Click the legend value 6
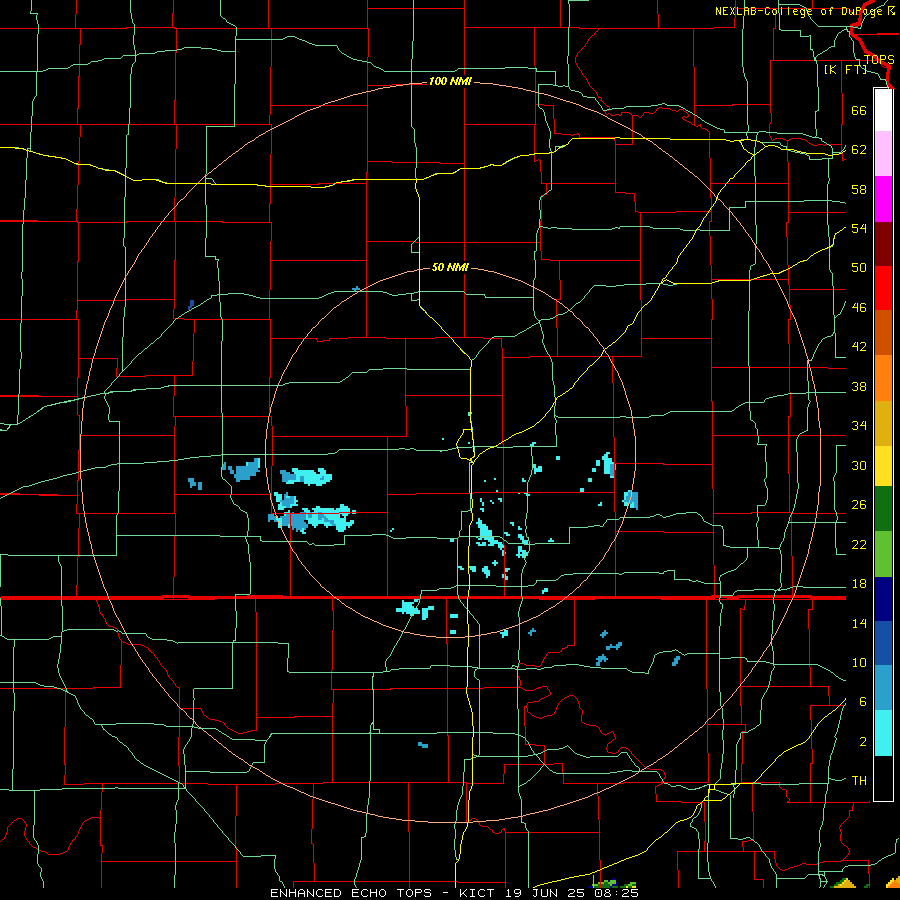The height and width of the screenshot is (900, 900). (862, 702)
